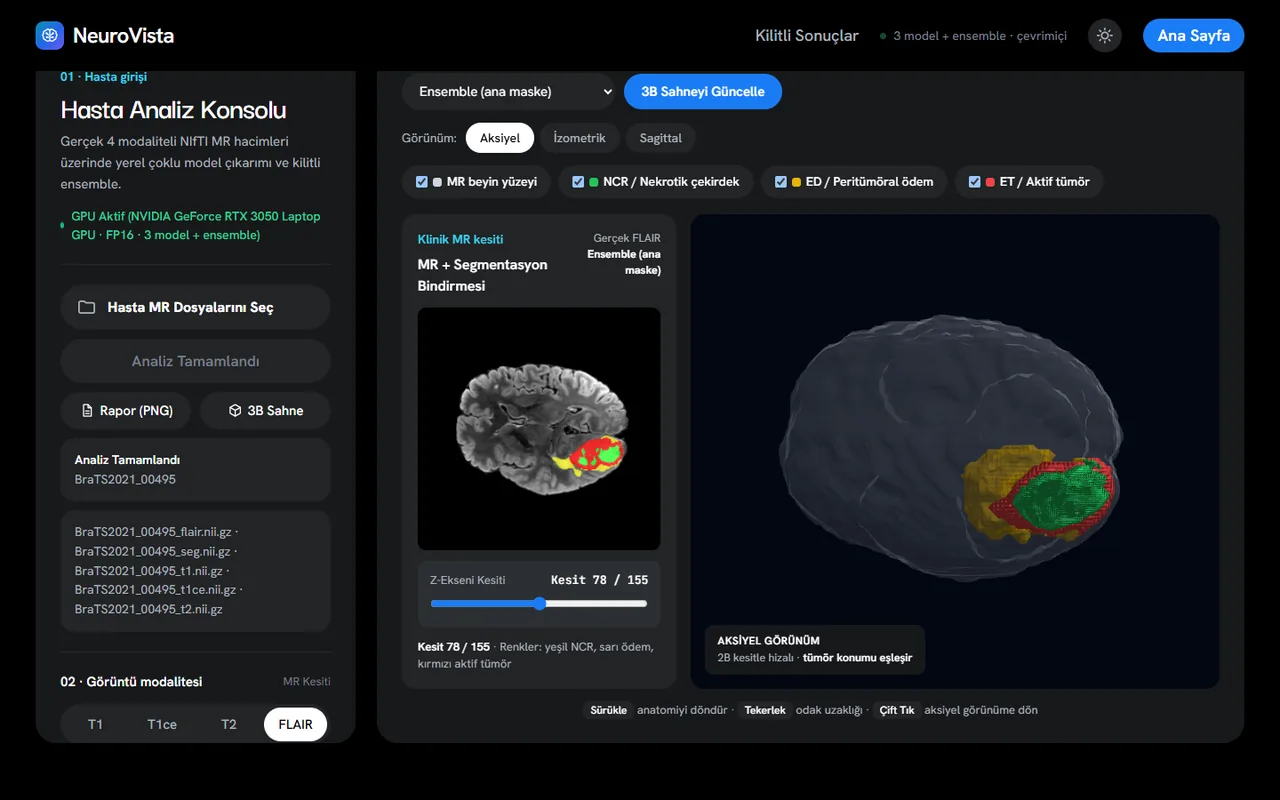The width and height of the screenshot is (1280, 800).
Task: Click the cube icon on 3B Sahne
Action: pos(235,410)
